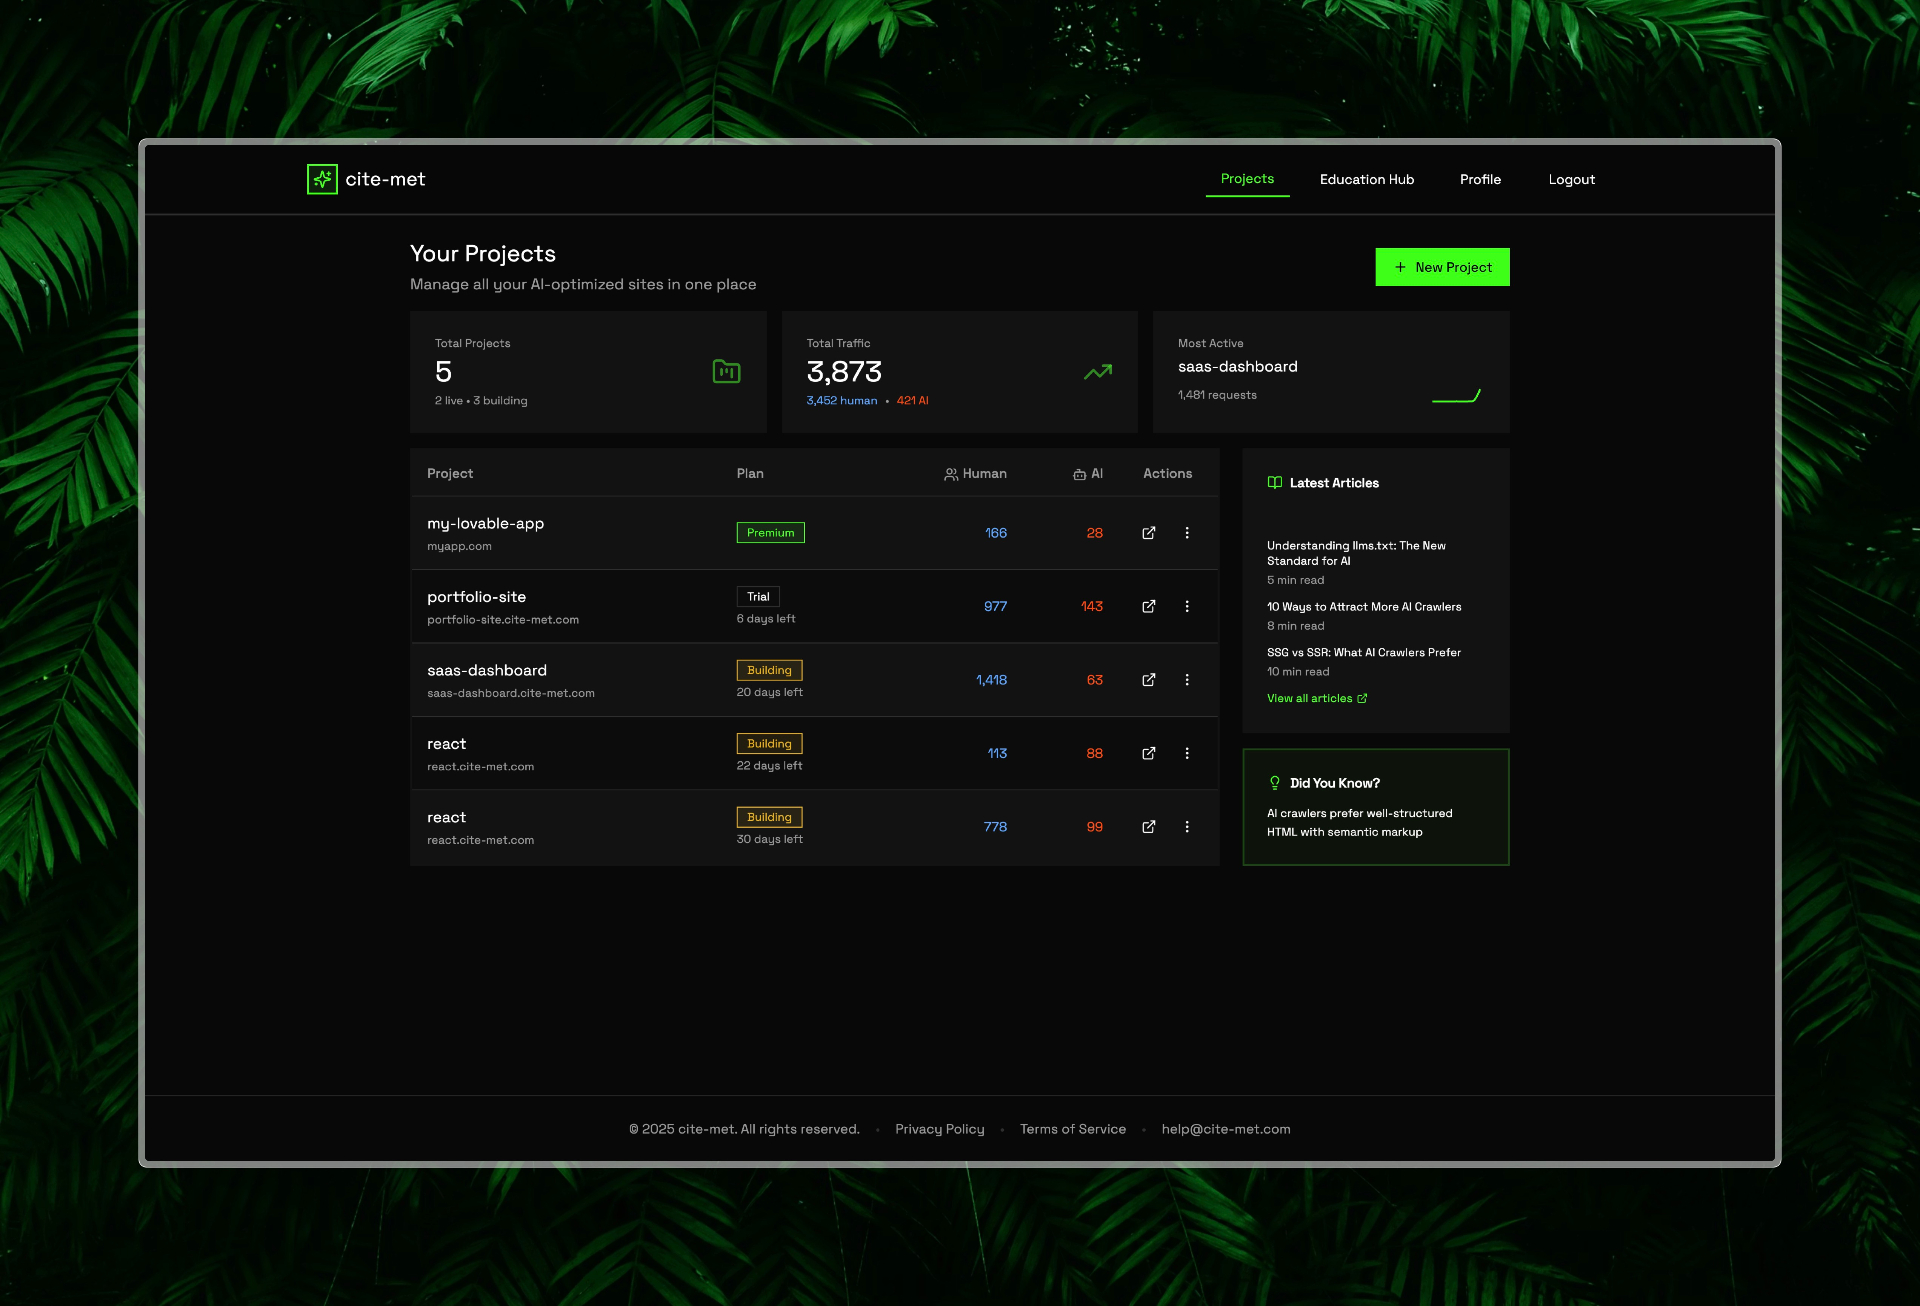Click the Human icon in the column header

coord(950,474)
